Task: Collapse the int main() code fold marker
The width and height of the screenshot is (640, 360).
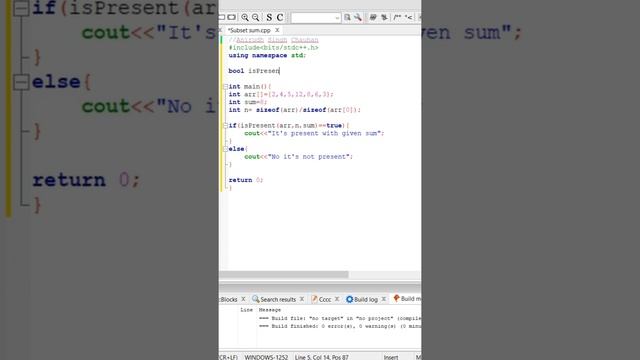Action: 225,87
